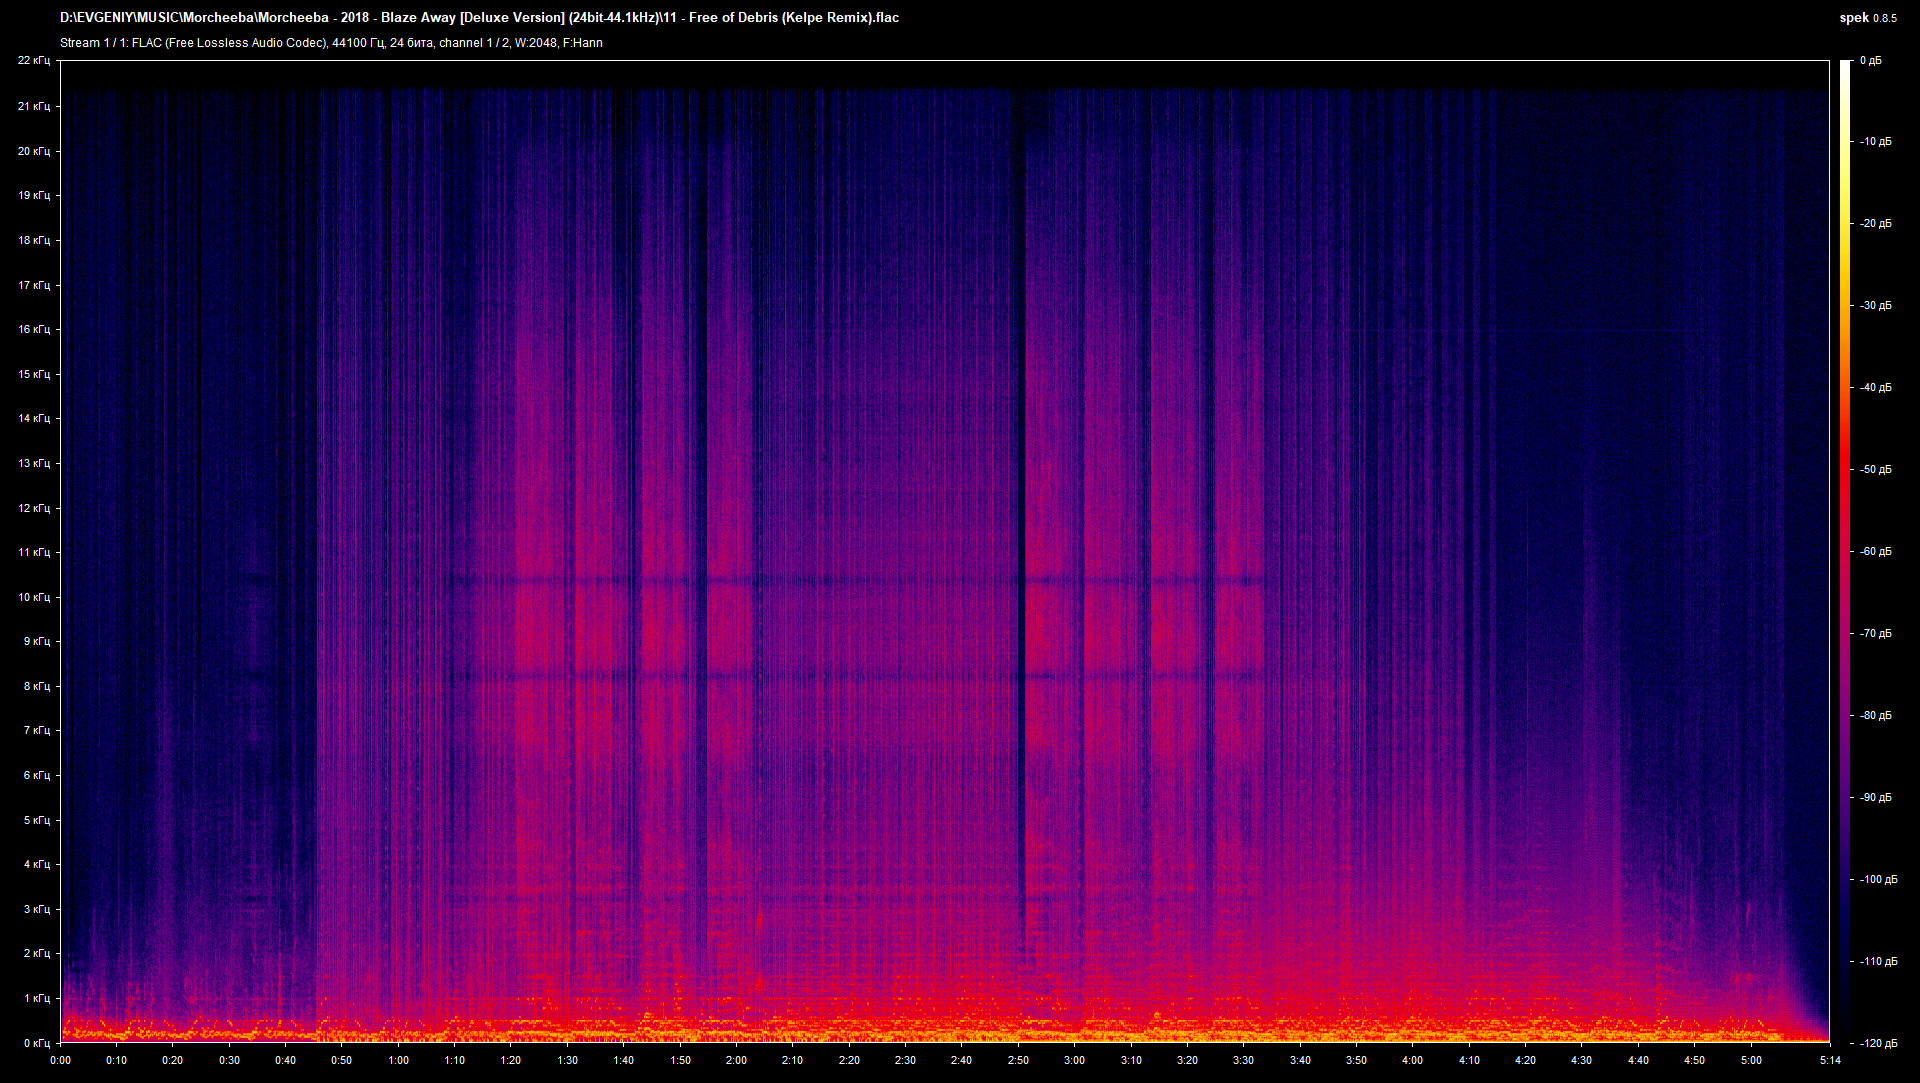Click the '5:14' end time label
Screen dimensions: 1920x1083
click(1830, 1060)
